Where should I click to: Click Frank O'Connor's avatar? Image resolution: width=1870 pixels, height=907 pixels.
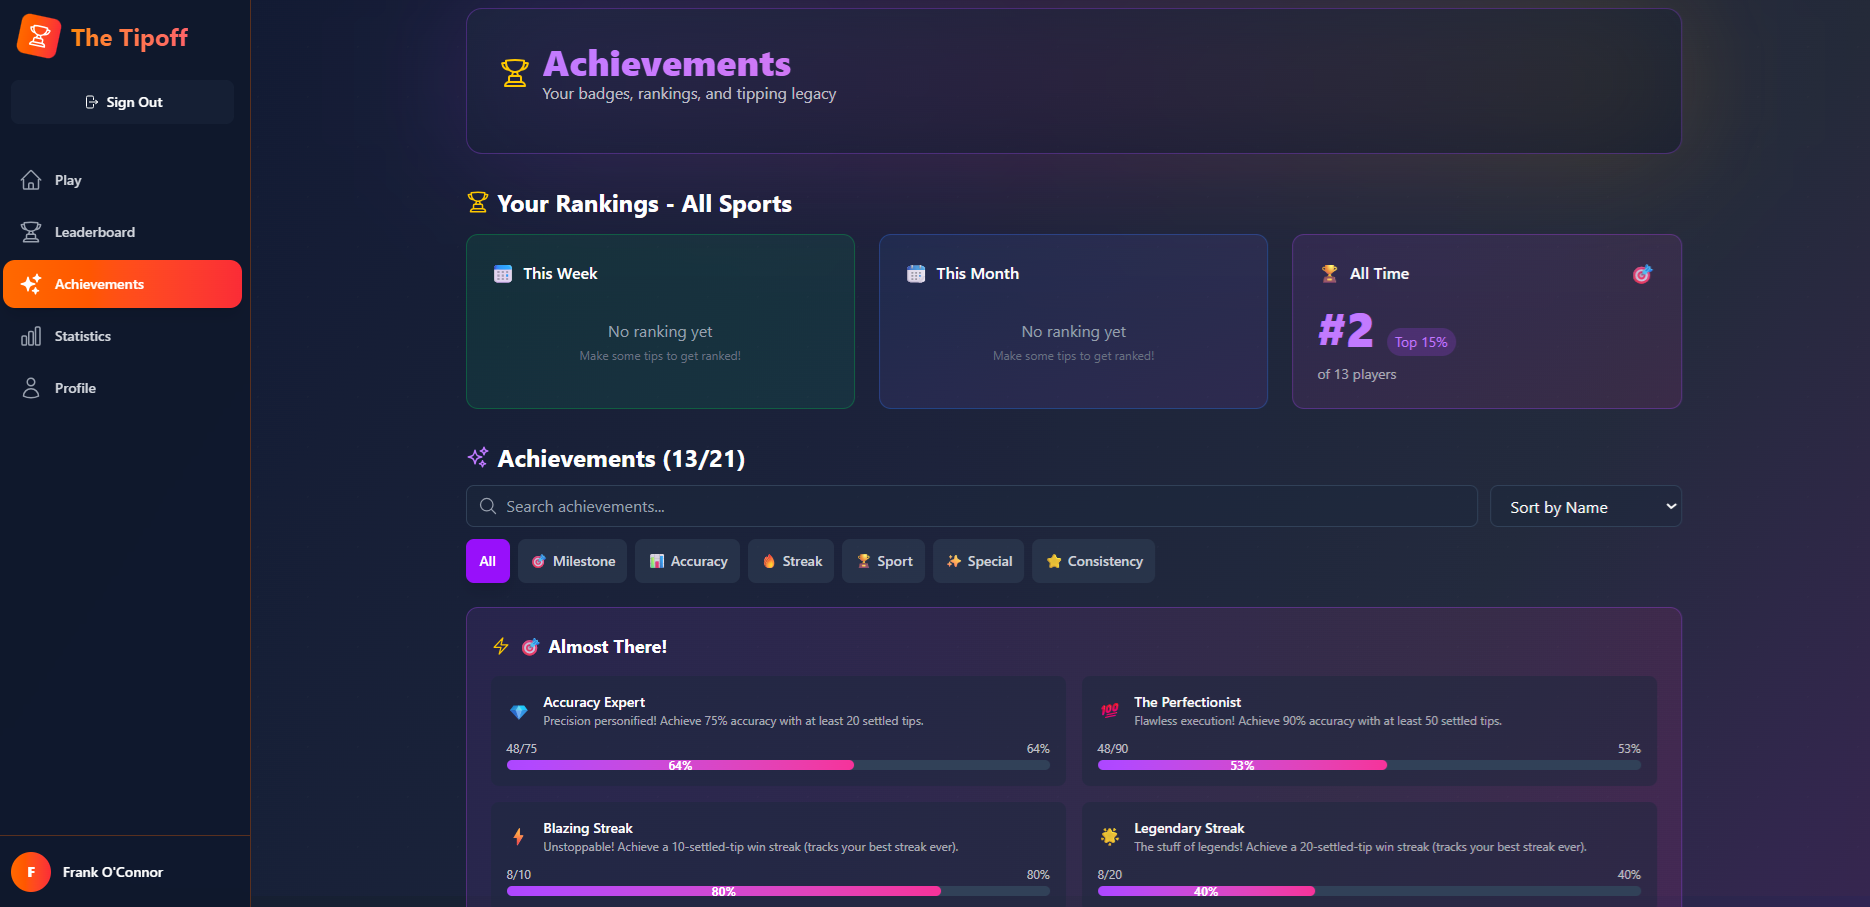click(x=31, y=872)
